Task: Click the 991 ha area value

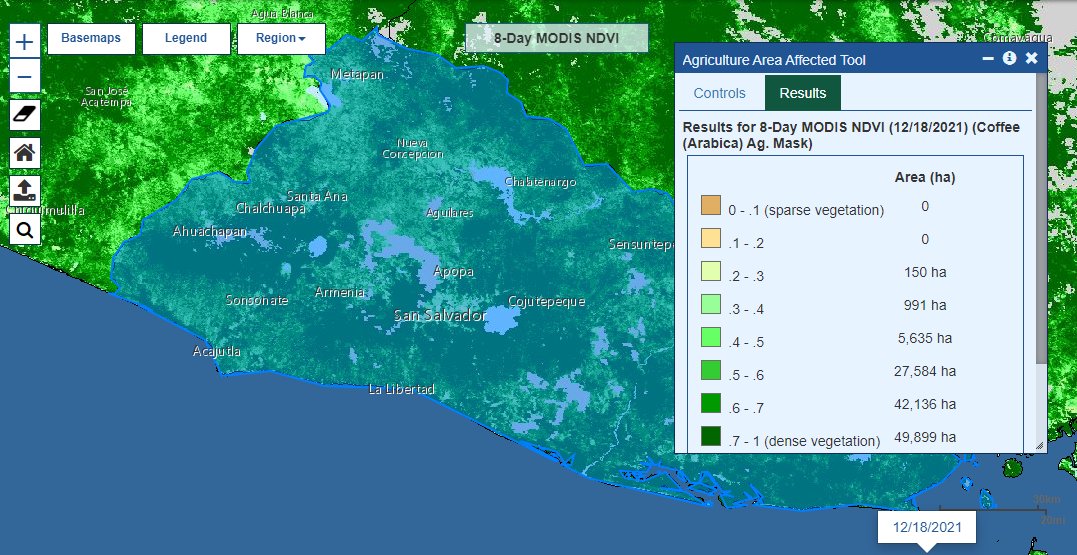Action: pos(925,305)
